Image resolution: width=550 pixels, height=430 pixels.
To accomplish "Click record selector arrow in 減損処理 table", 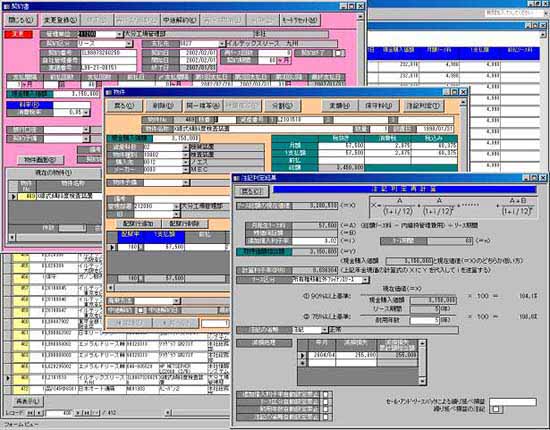I will coord(302,355).
